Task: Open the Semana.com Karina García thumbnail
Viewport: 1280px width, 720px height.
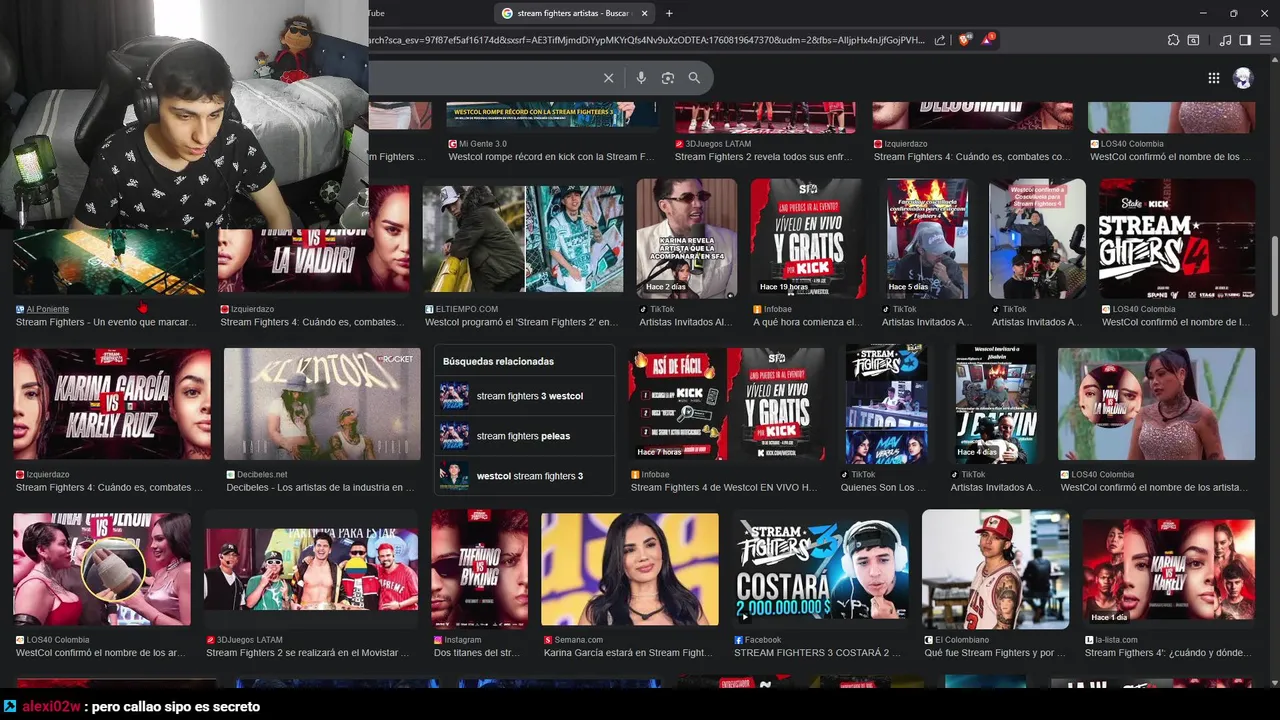Action: pyautogui.click(x=630, y=568)
